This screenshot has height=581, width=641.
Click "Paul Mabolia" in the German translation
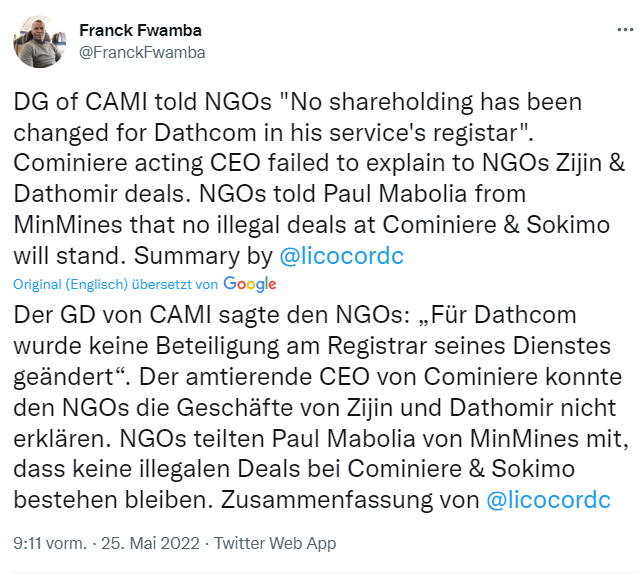click(239, 439)
